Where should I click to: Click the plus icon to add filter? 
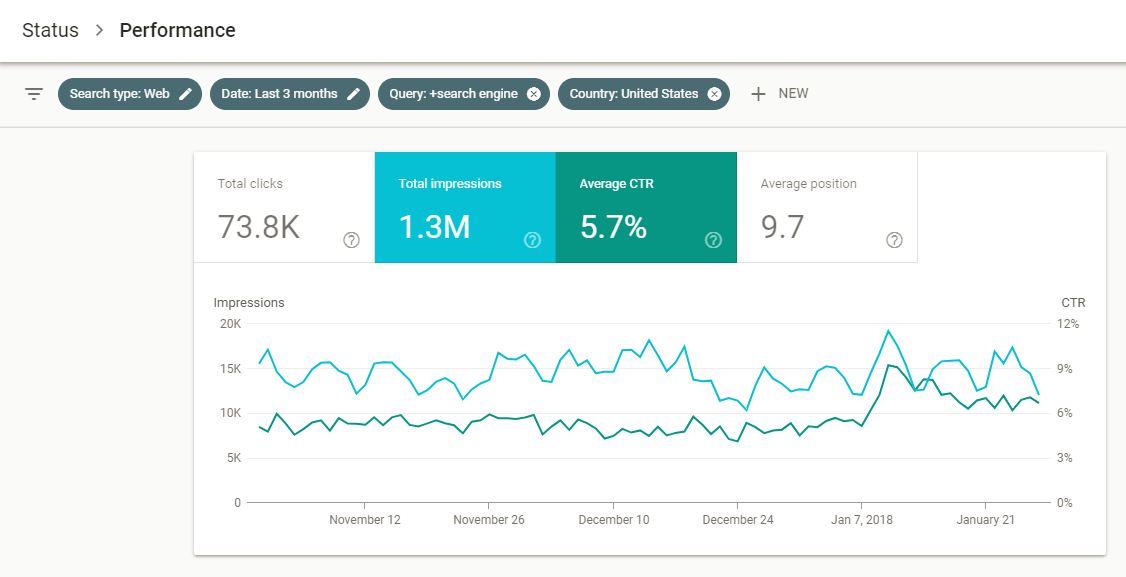758,94
